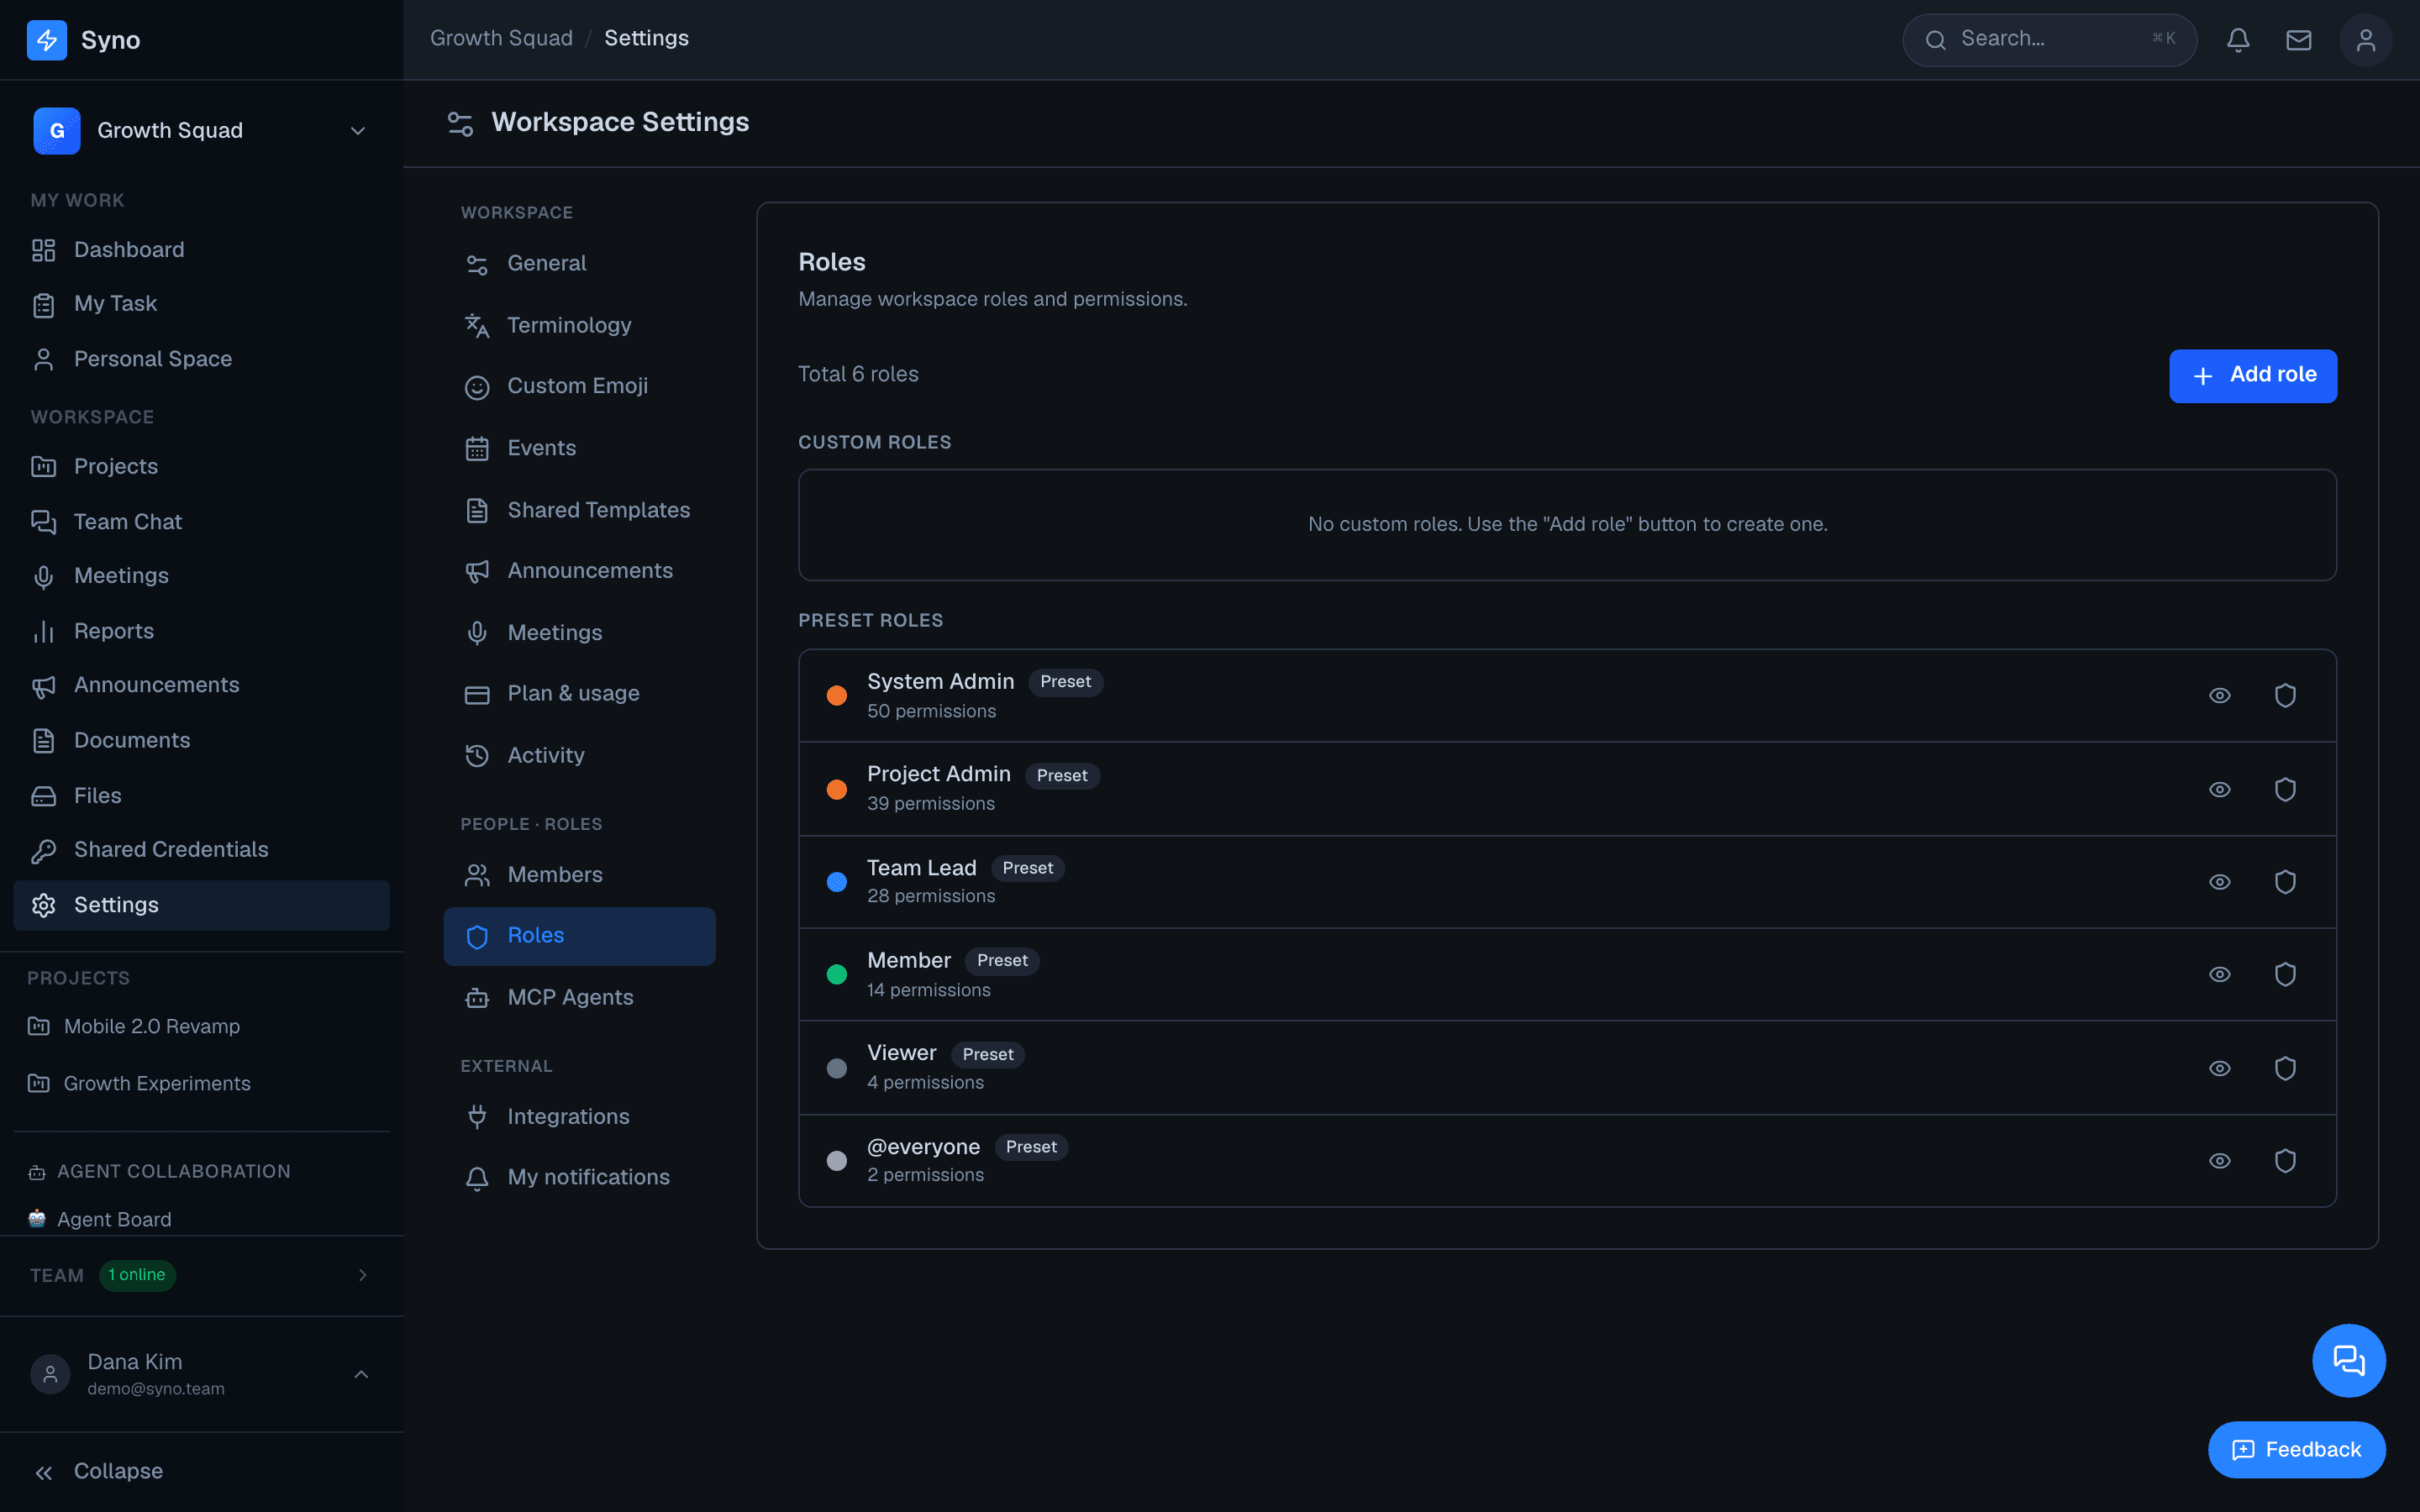View Member role via eye icon
Screen dimensions: 2420x1512
pos(2220,974)
